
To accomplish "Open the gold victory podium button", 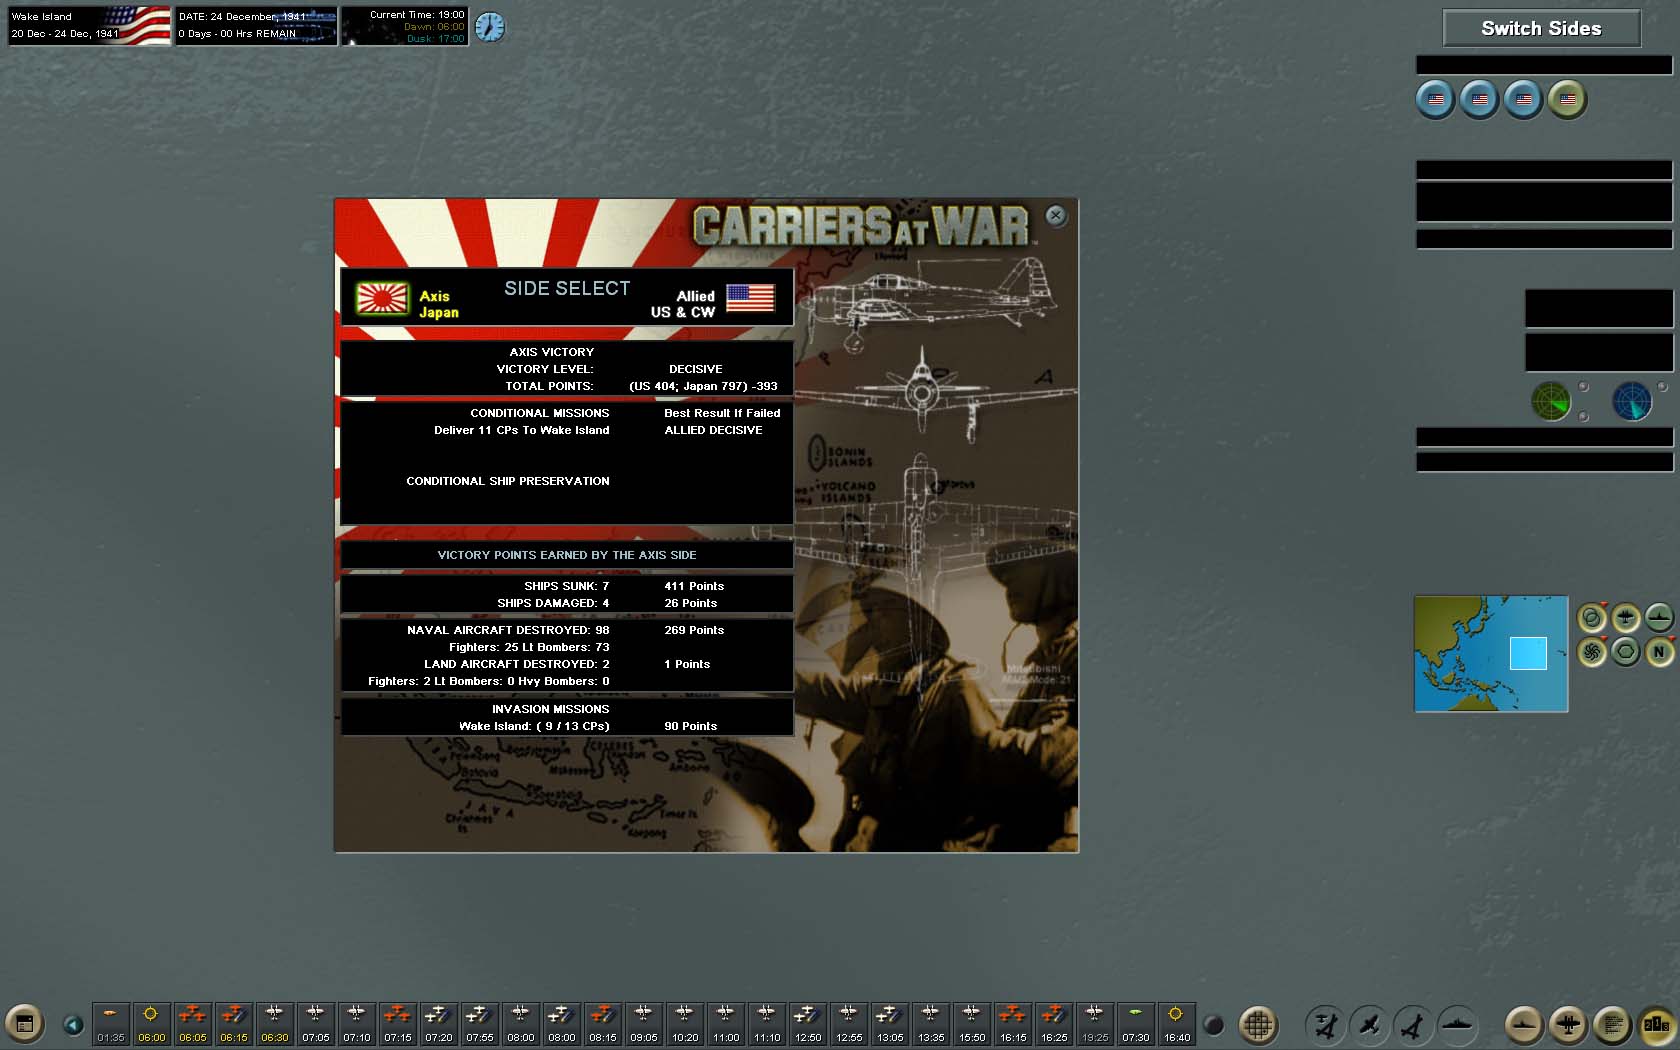I will click(1657, 1024).
